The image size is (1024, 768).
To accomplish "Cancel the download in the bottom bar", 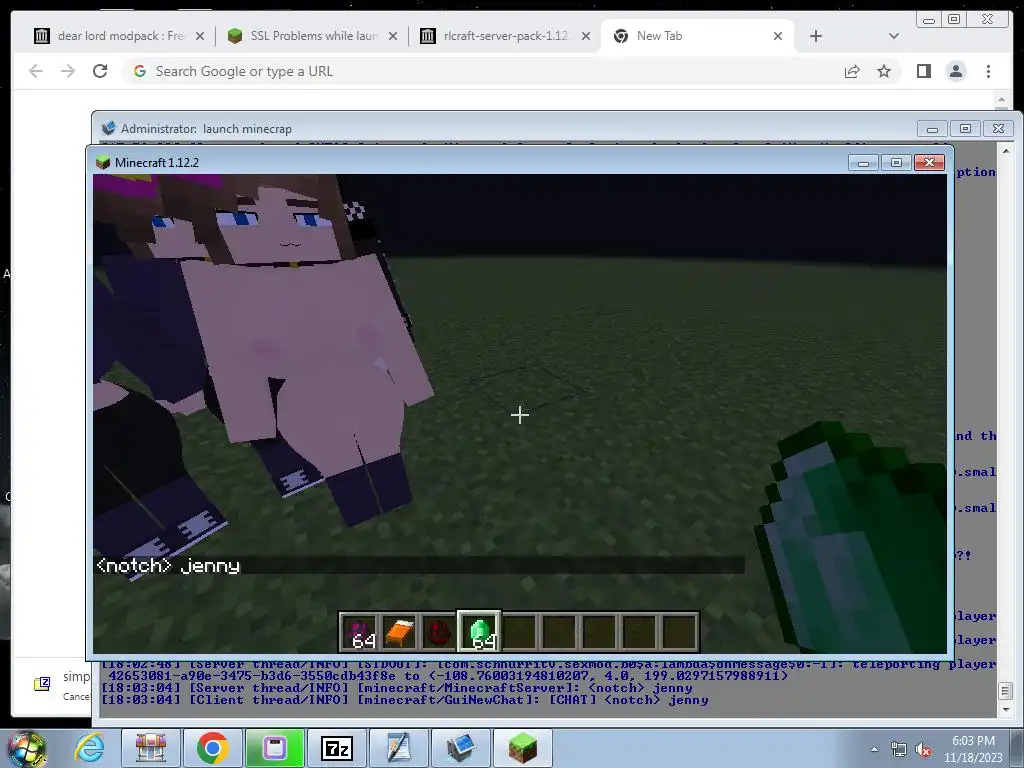I will click(x=76, y=696).
